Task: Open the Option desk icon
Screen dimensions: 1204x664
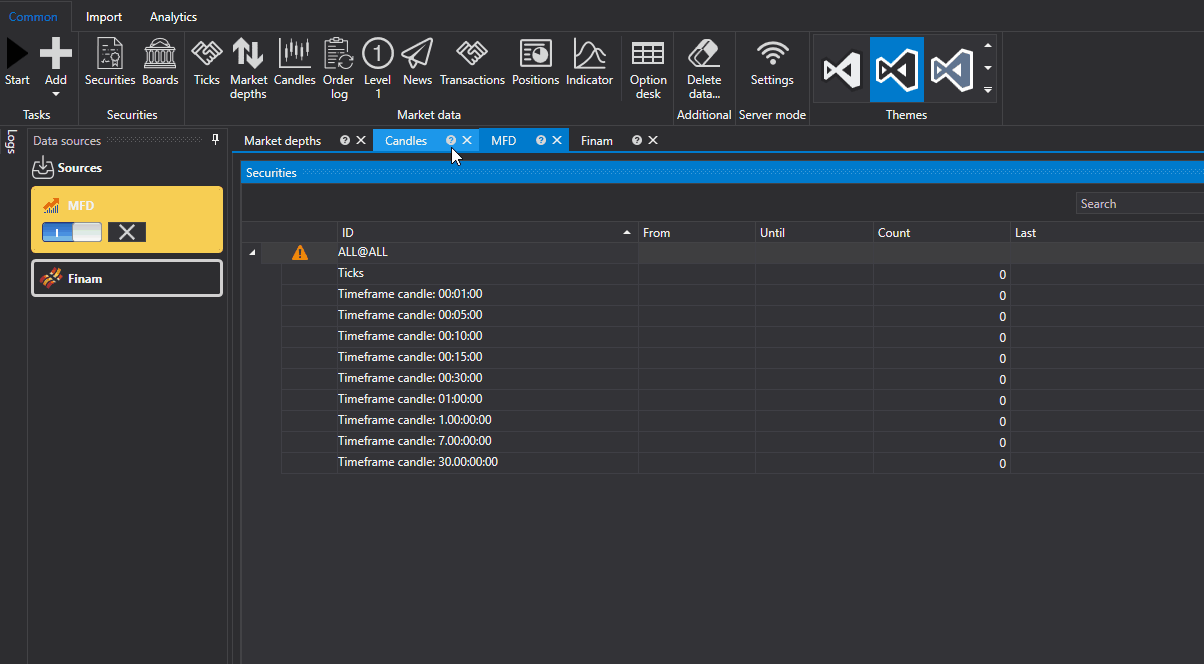Action: tap(648, 54)
